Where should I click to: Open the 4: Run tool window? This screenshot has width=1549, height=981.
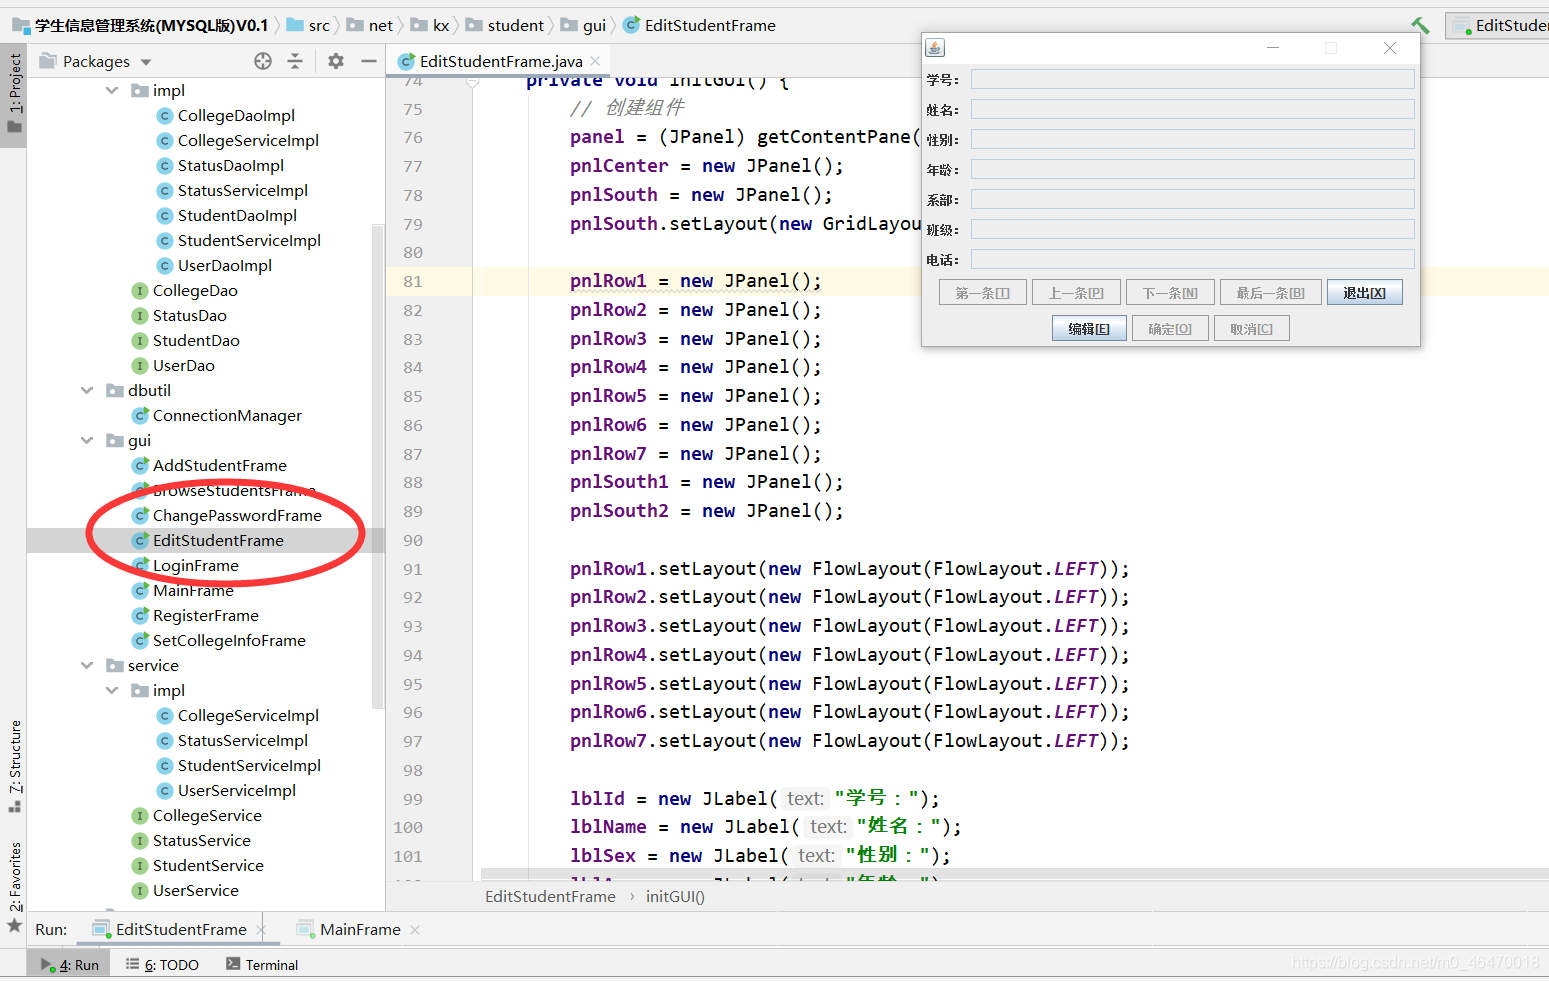click(70, 964)
